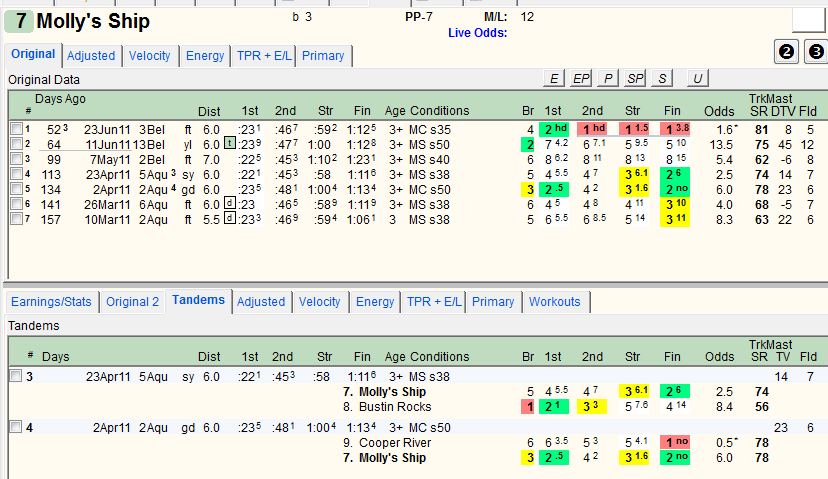The image size is (828, 479).
Task: Click the E running style button
Action: pyautogui.click(x=554, y=79)
